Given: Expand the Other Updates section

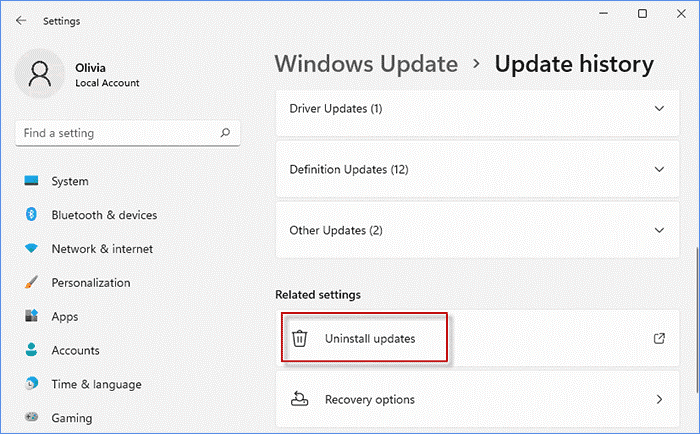Looking at the screenshot, I should tap(658, 231).
